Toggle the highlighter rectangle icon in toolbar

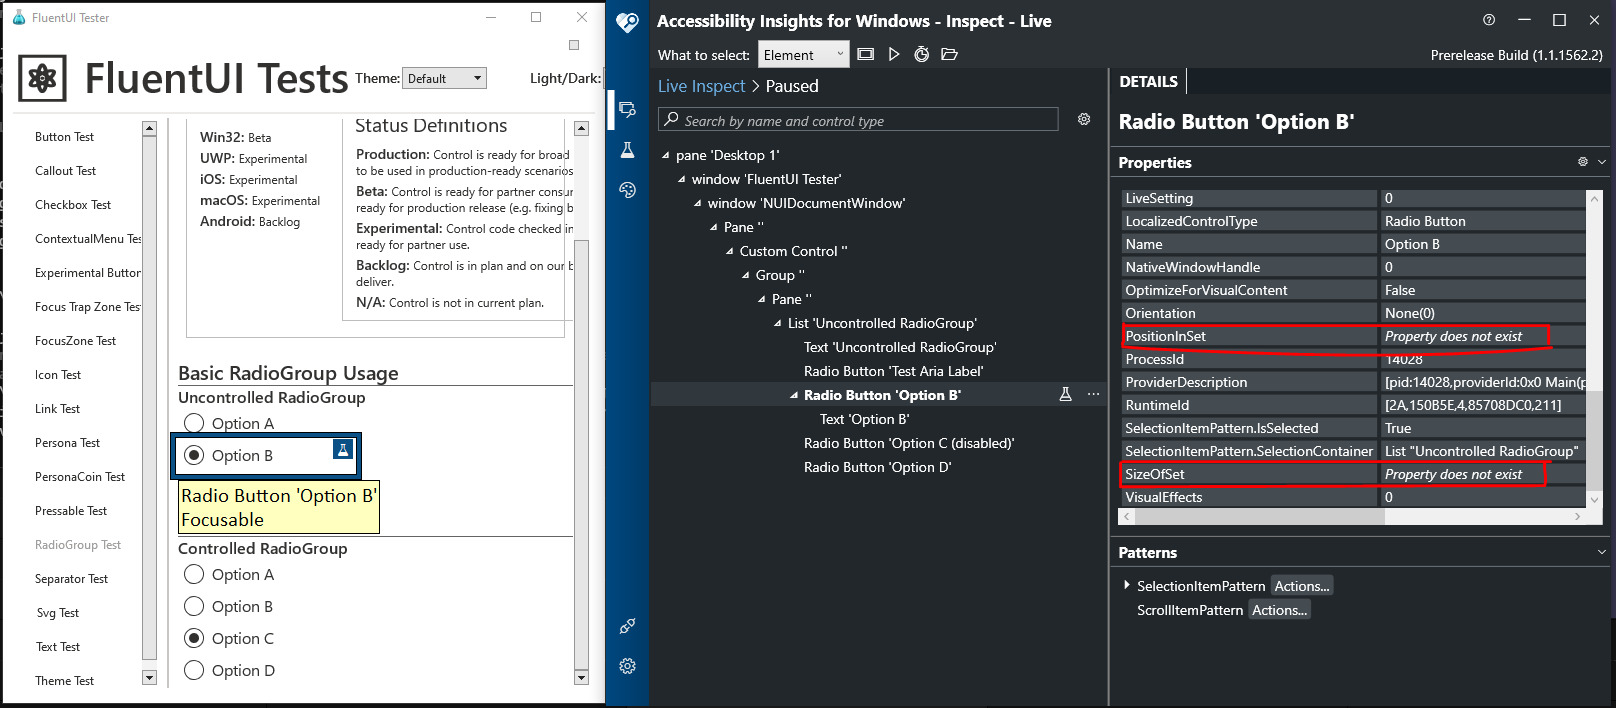tap(866, 54)
